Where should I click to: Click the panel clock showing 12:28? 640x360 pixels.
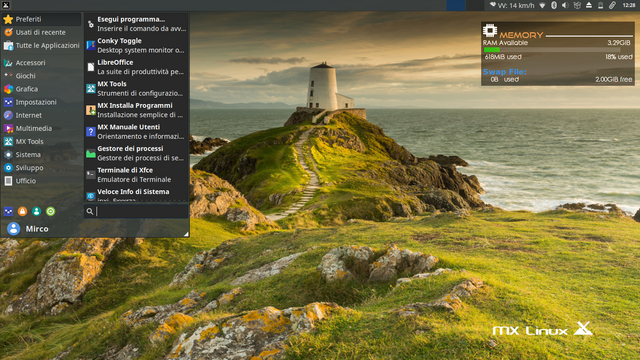(x=629, y=5)
